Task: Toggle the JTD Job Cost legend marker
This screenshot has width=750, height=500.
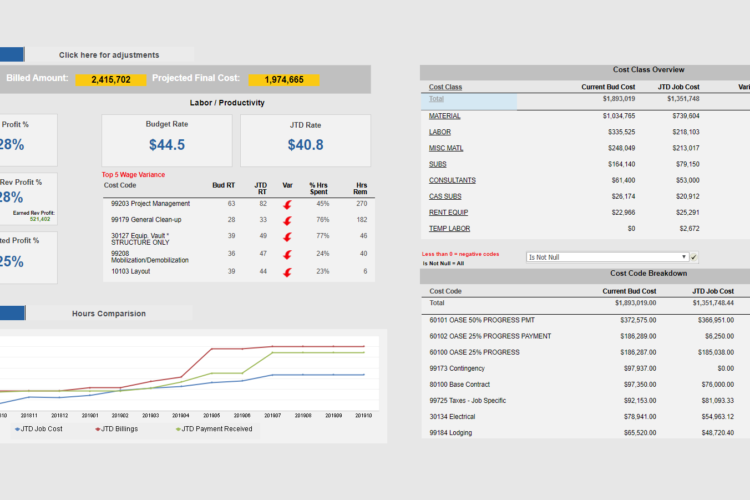Action: [x=17, y=429]
